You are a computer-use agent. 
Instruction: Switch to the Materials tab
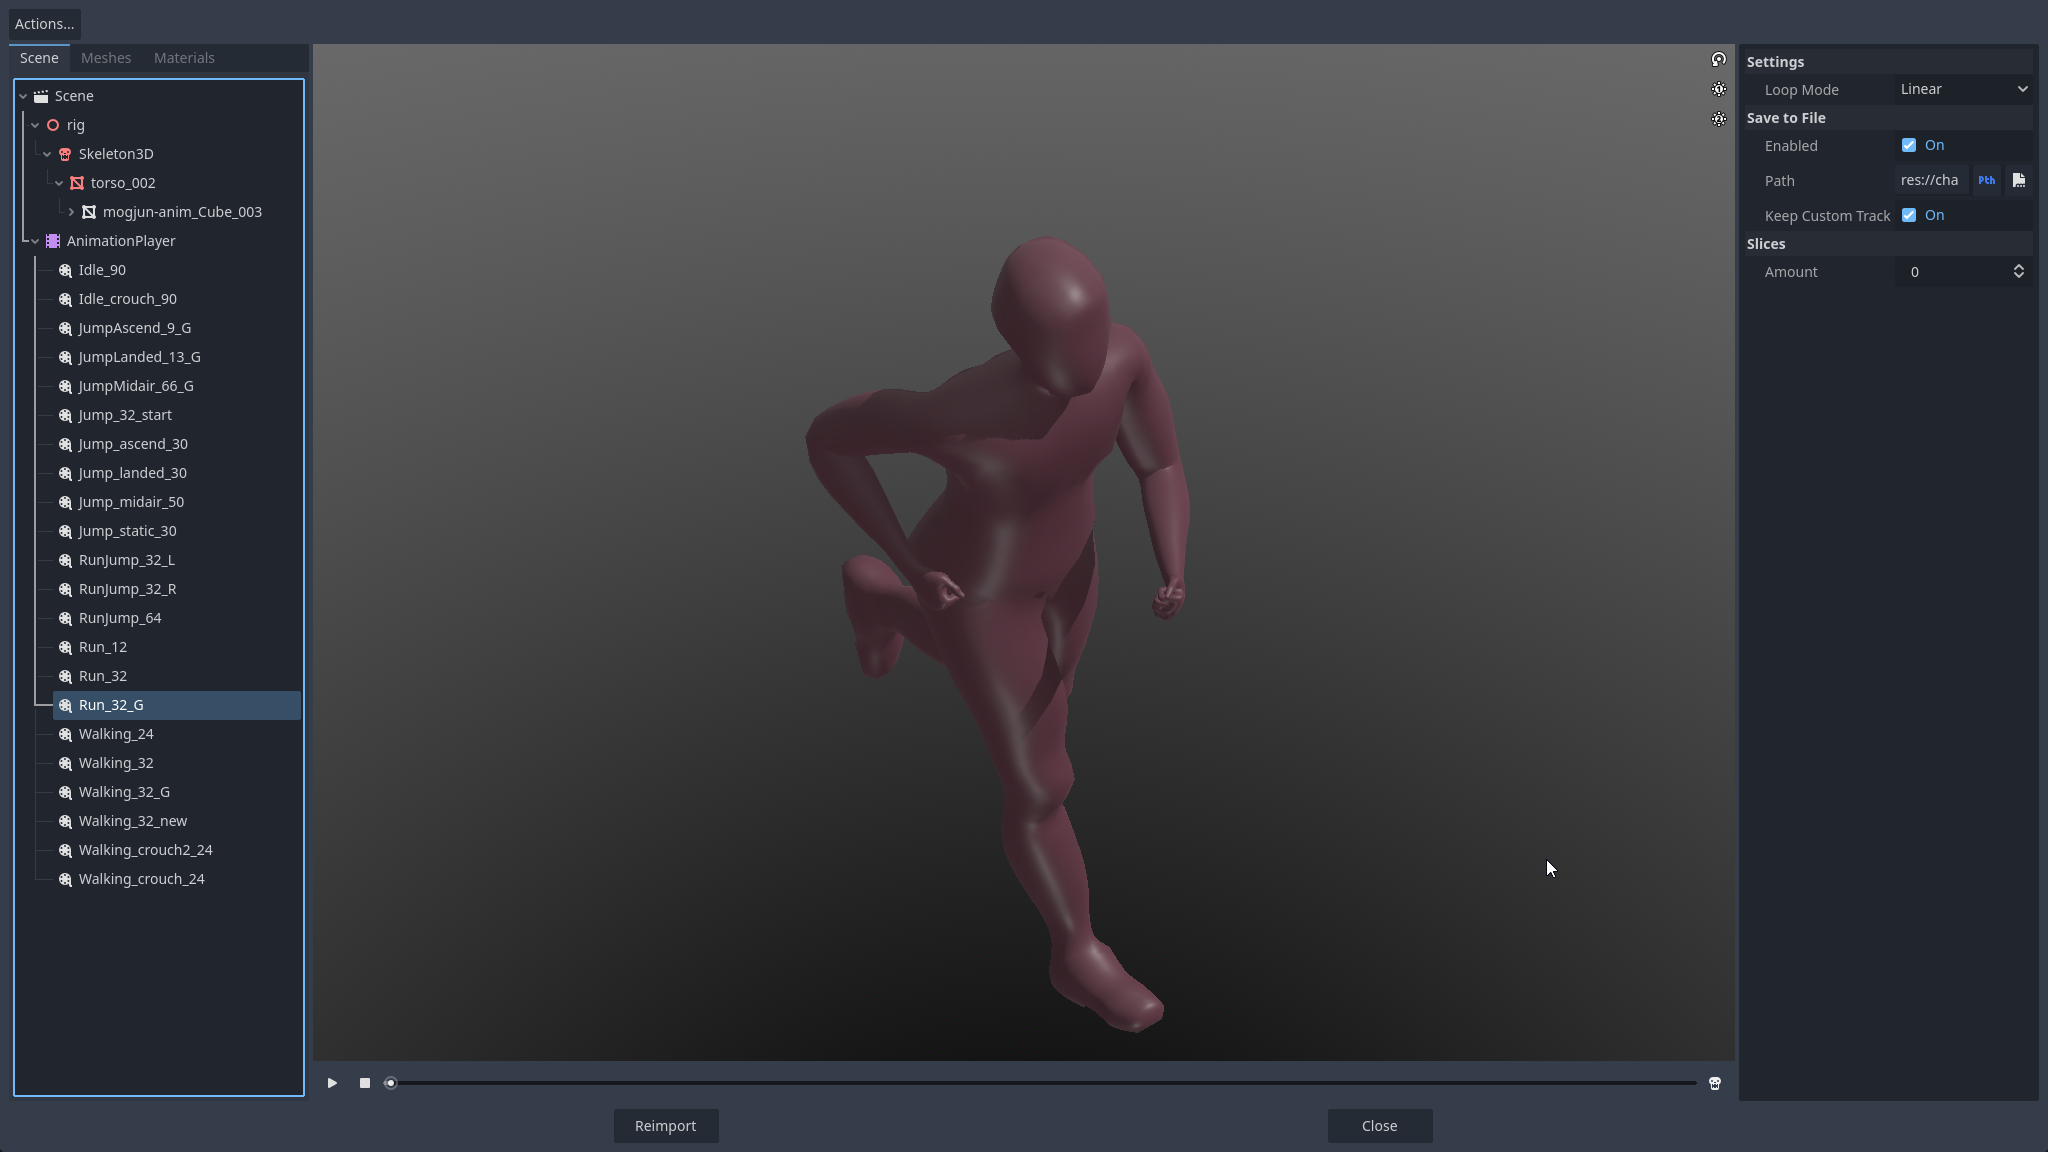[184, 58]
